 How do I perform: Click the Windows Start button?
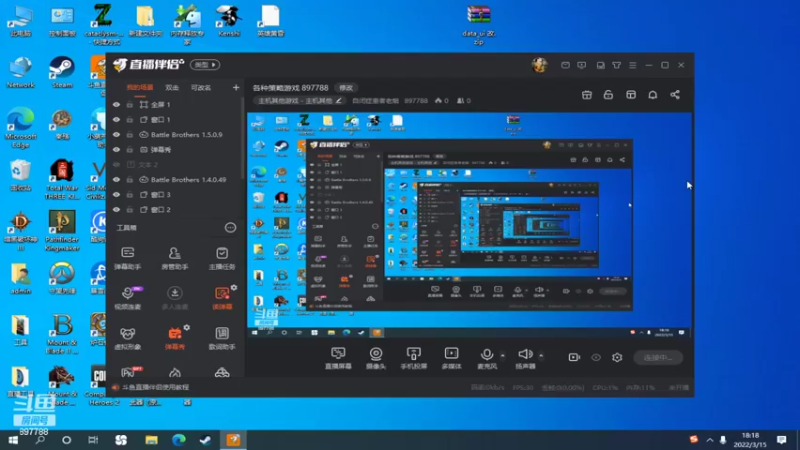tap(13, 440)
